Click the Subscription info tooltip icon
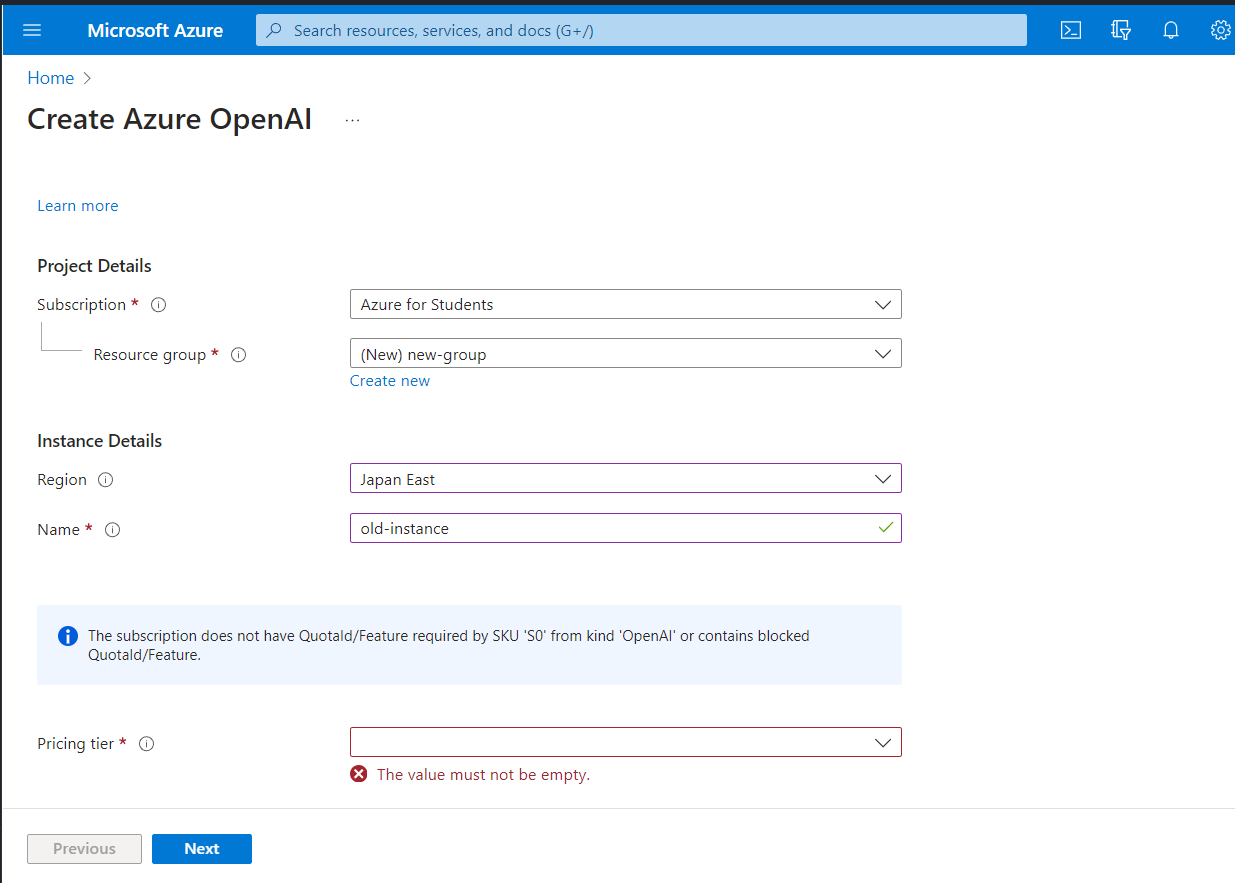The height and width of the screenshot is (883, 1235). coord(158,304)
